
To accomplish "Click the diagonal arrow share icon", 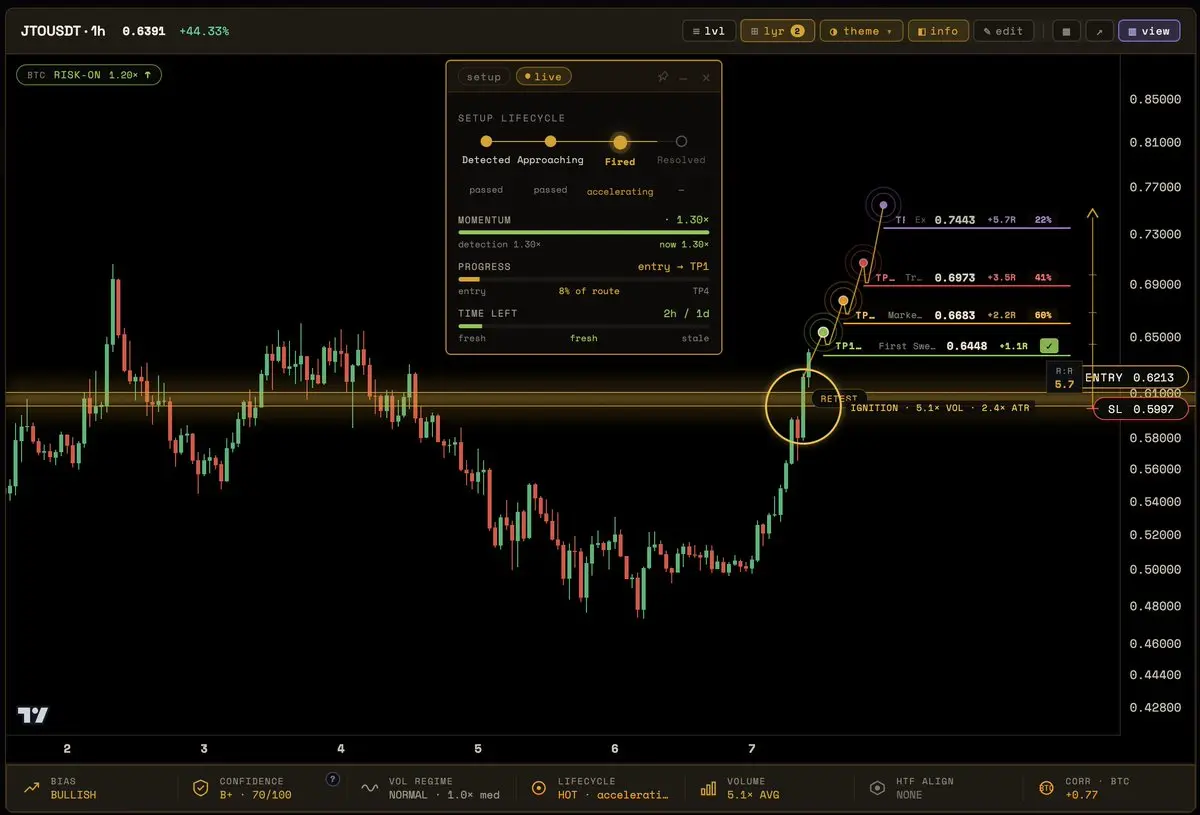I will click(x=1099, y=31).
